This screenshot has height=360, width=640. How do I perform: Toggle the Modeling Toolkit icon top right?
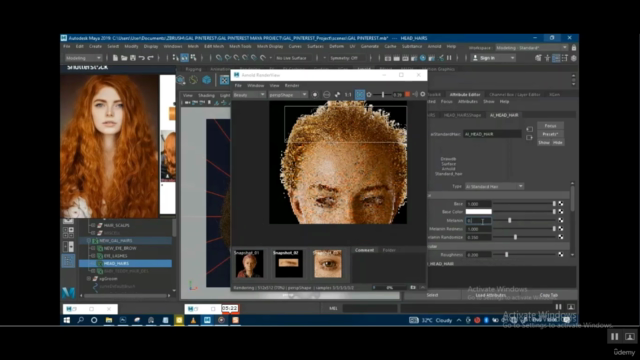pyautogui.click(x=538, y=58)
